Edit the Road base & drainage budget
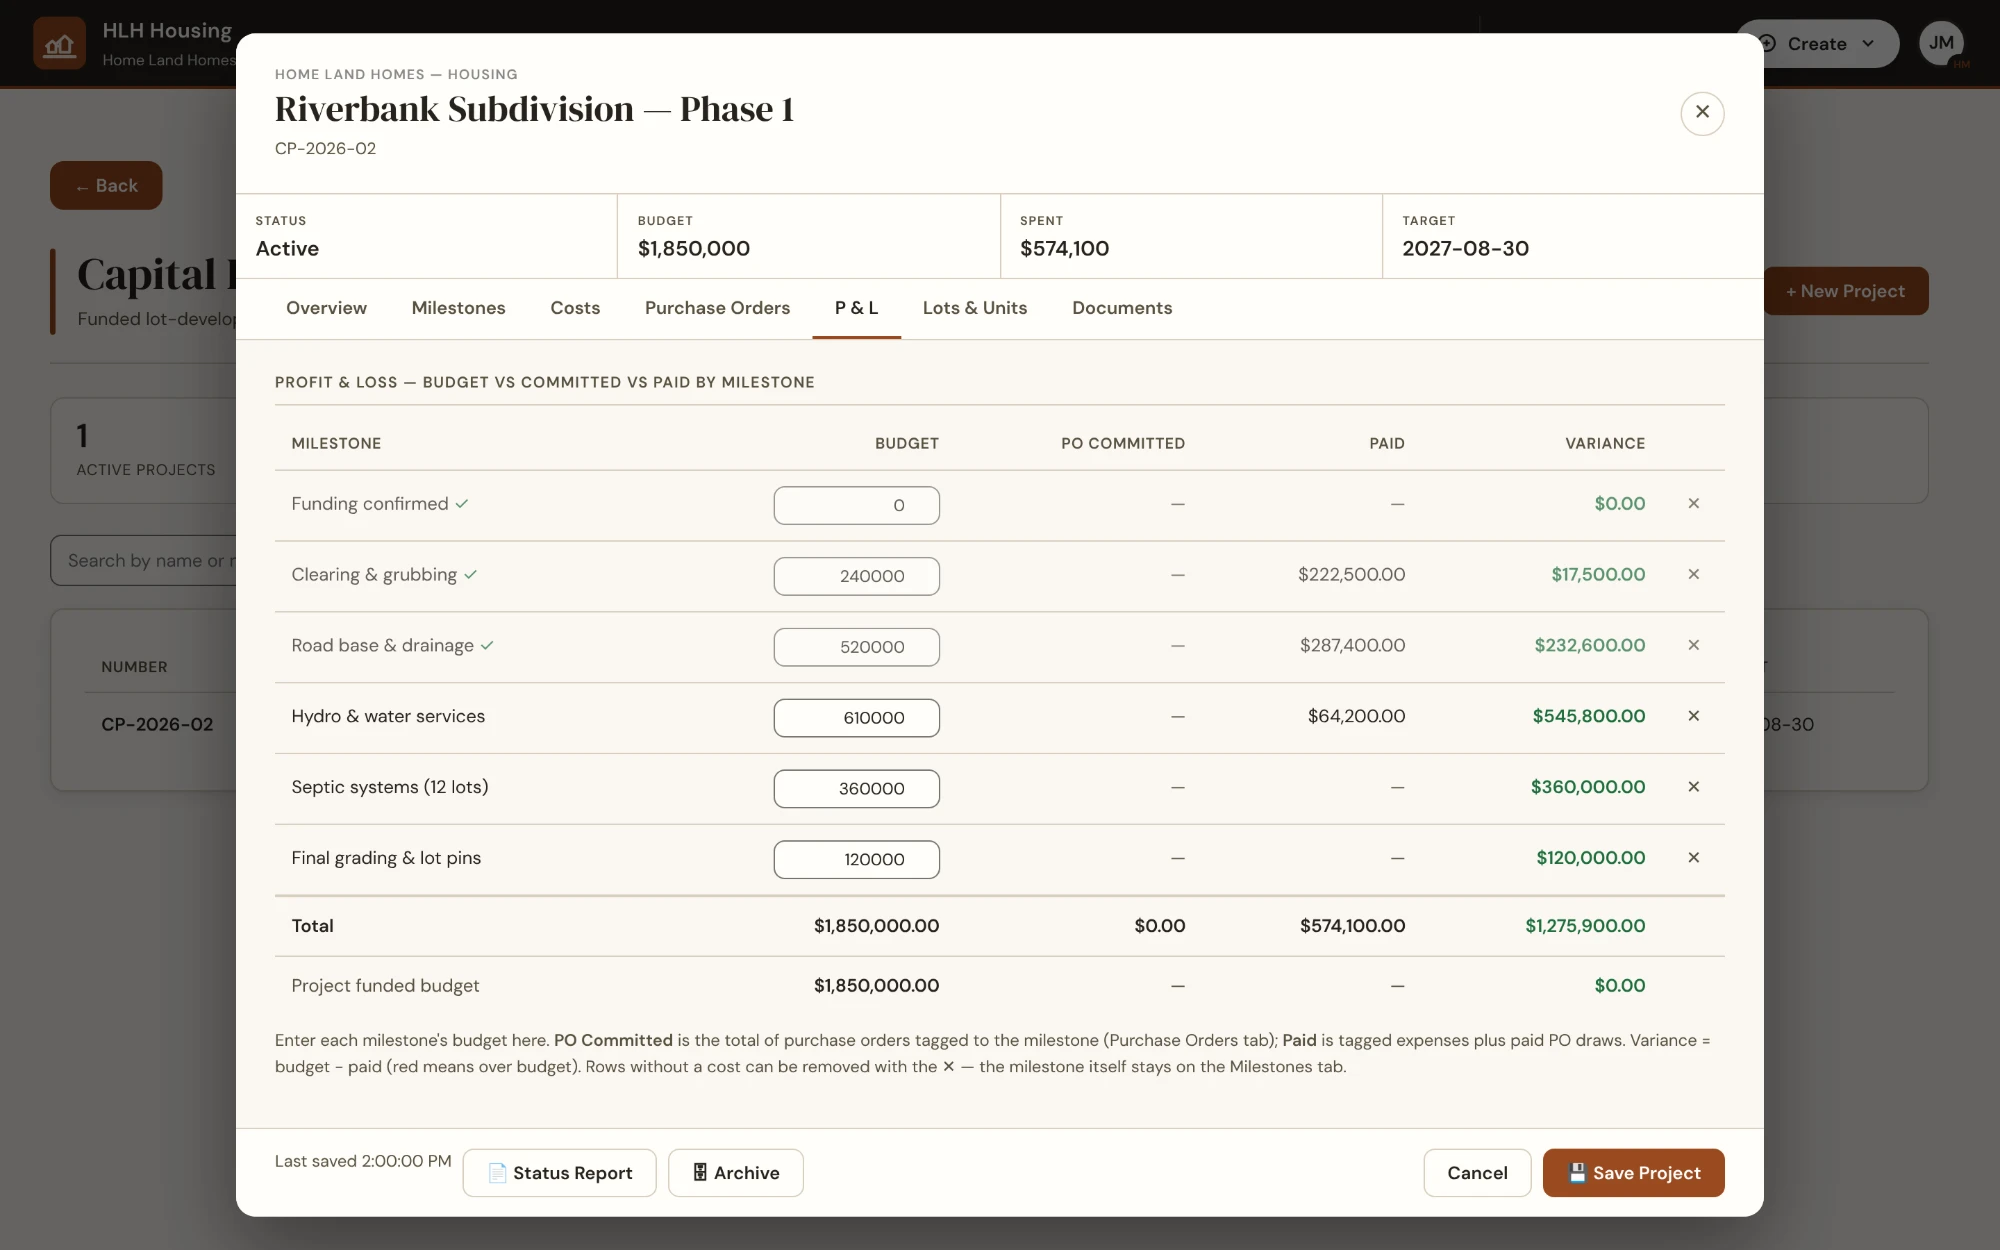2000x1250 pixels. click(x=856, y=647)
